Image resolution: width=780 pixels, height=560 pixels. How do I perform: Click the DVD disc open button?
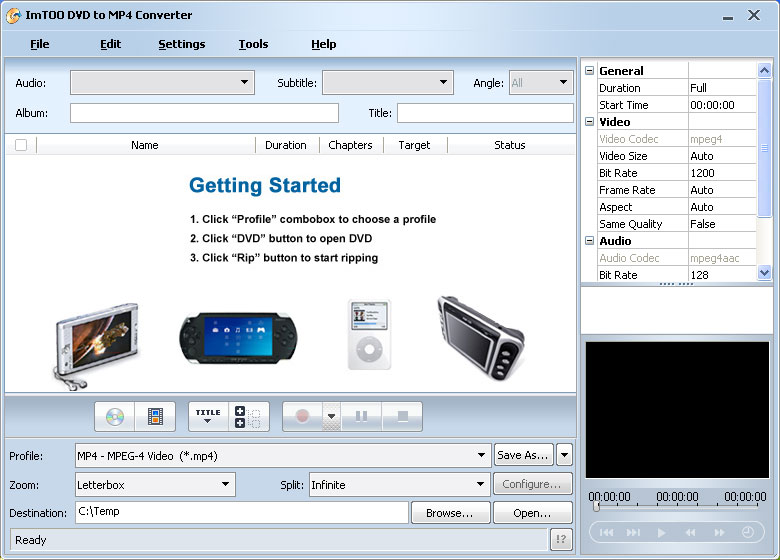(x=115, y=416)
